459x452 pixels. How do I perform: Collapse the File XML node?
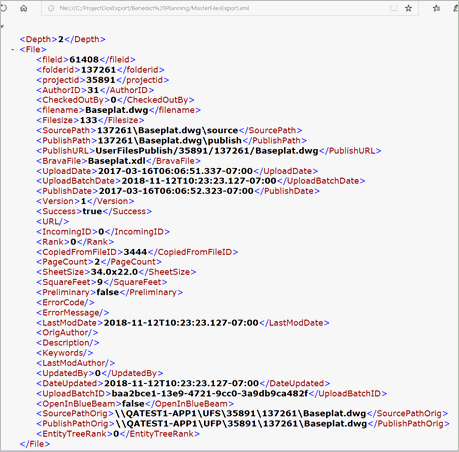point(13,50)
